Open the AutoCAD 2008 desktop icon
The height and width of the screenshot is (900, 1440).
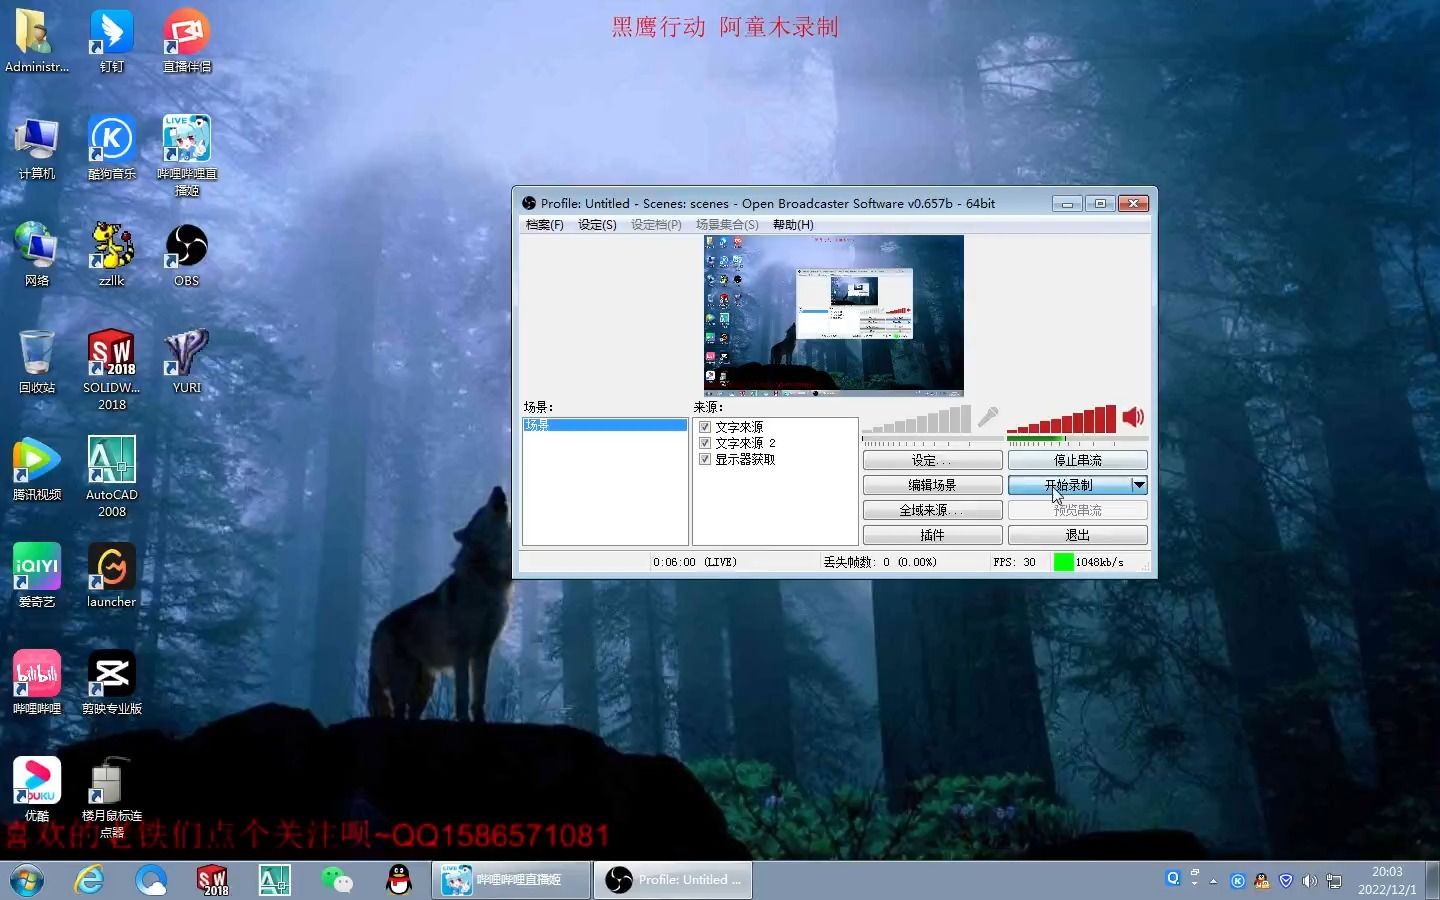click(x=111, y=477)
